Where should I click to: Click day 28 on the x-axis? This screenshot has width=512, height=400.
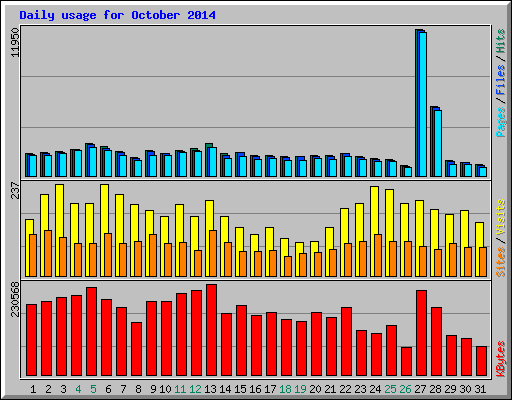(x=435, y=389)
